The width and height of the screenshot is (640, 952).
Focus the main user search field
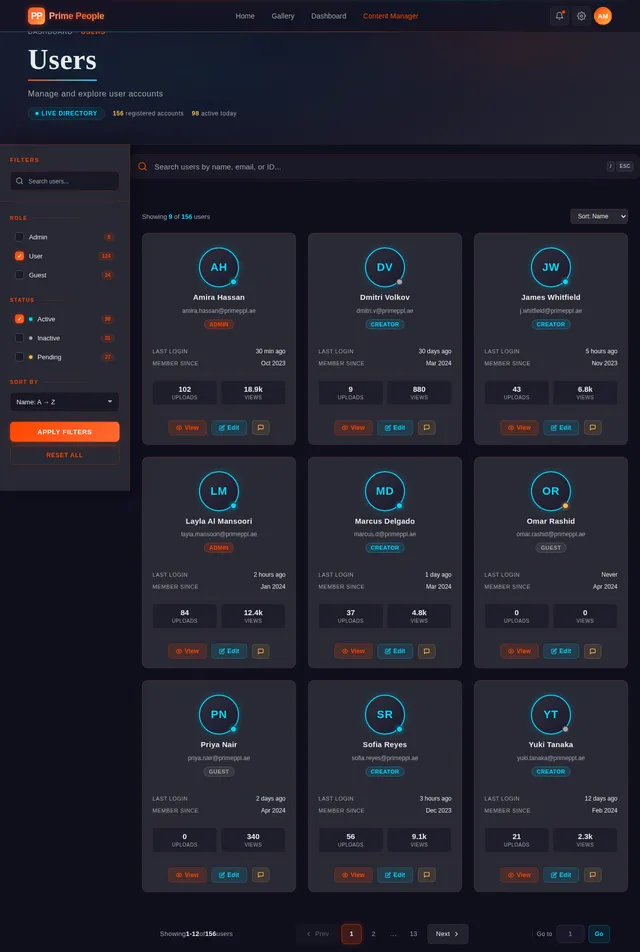[375, 167]
